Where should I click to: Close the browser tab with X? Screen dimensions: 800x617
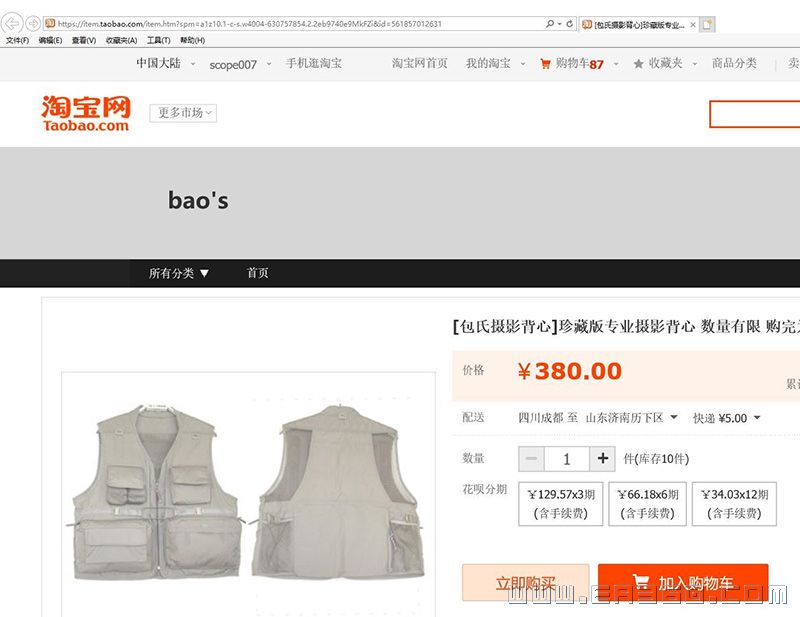tap(693, 24)
